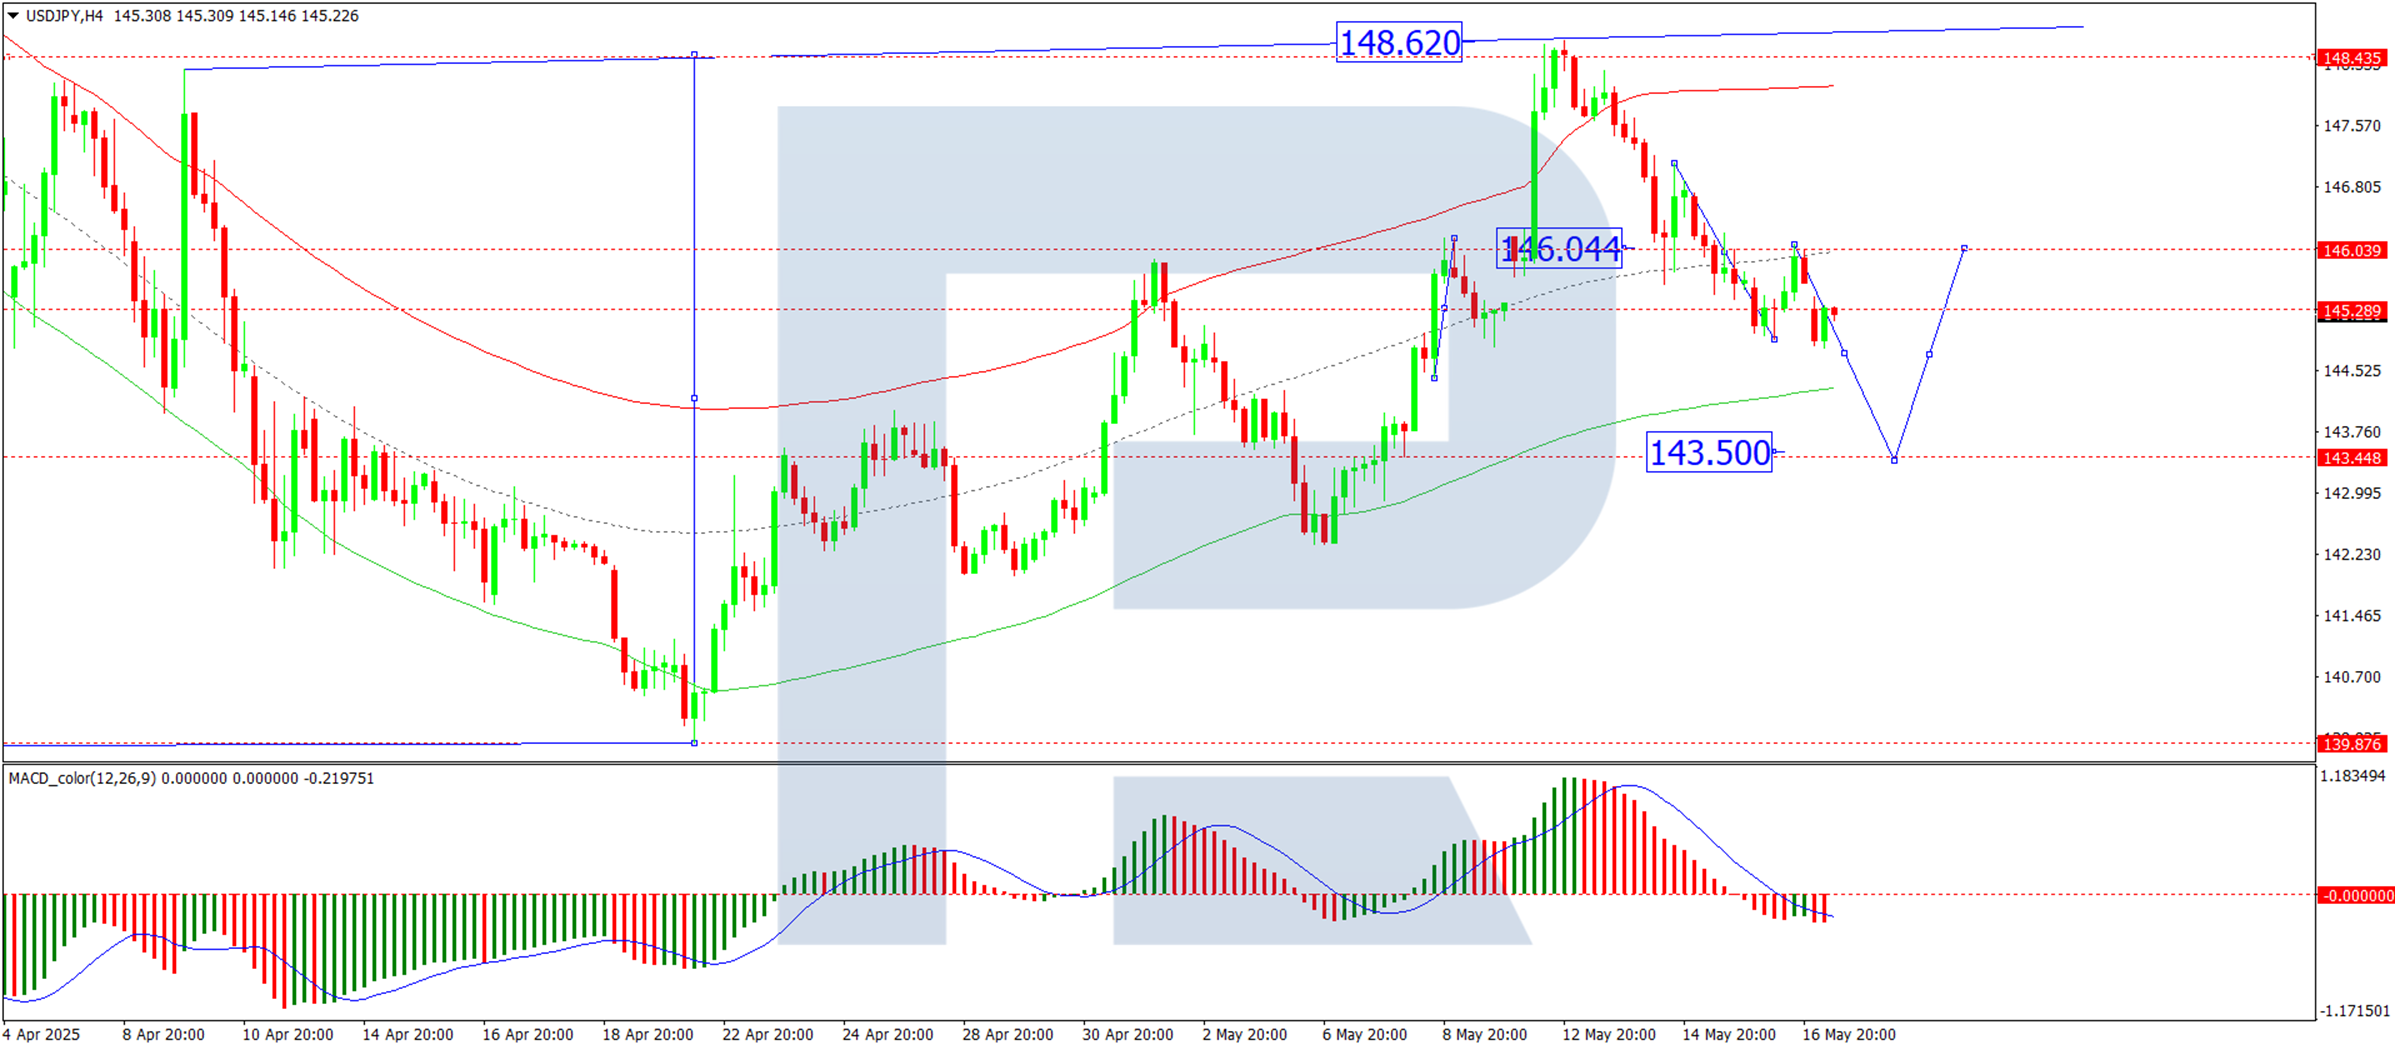Click the red 139.876 price axis tag
2395x1050 pixels.
tap(2352, 744)
